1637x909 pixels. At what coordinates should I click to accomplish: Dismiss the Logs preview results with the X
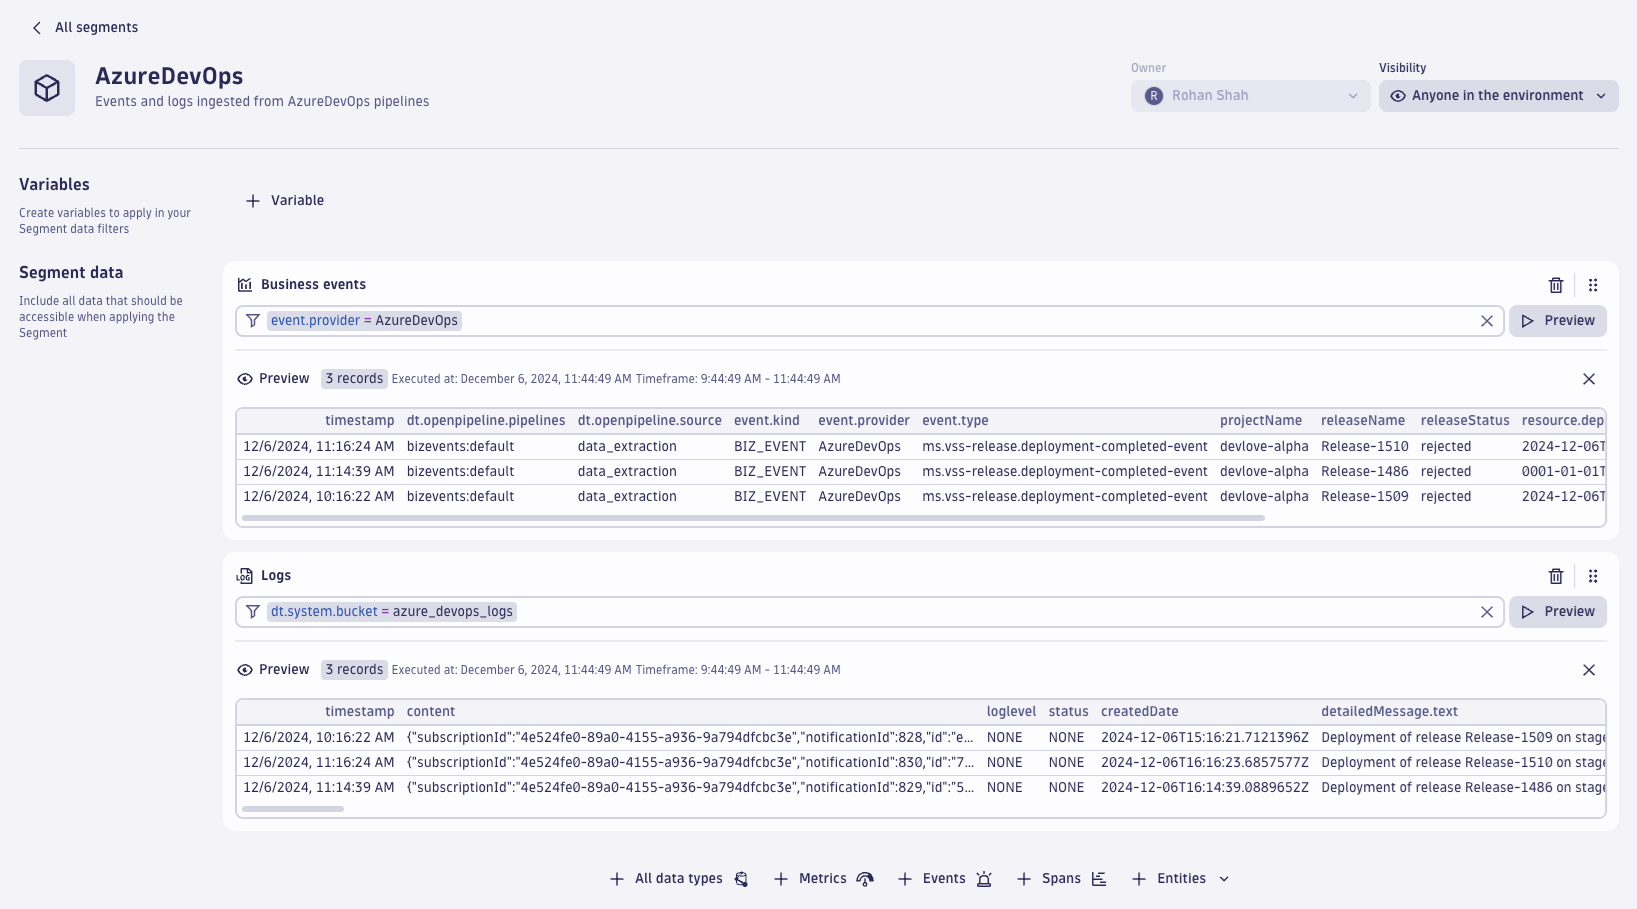1589,670
